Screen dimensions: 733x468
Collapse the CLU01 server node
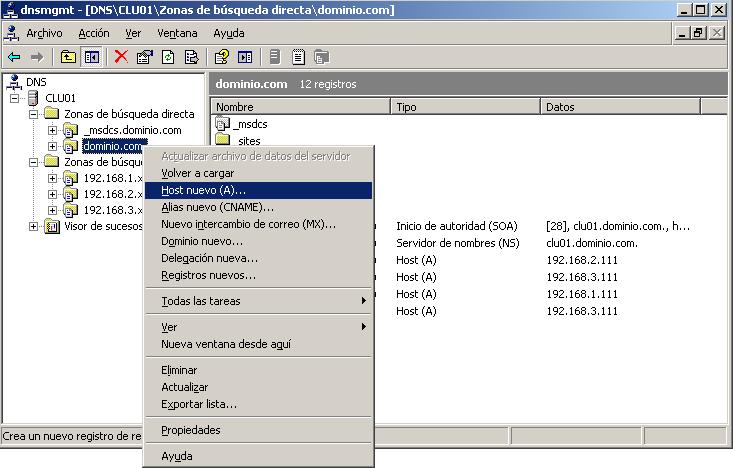click(15, 98)
